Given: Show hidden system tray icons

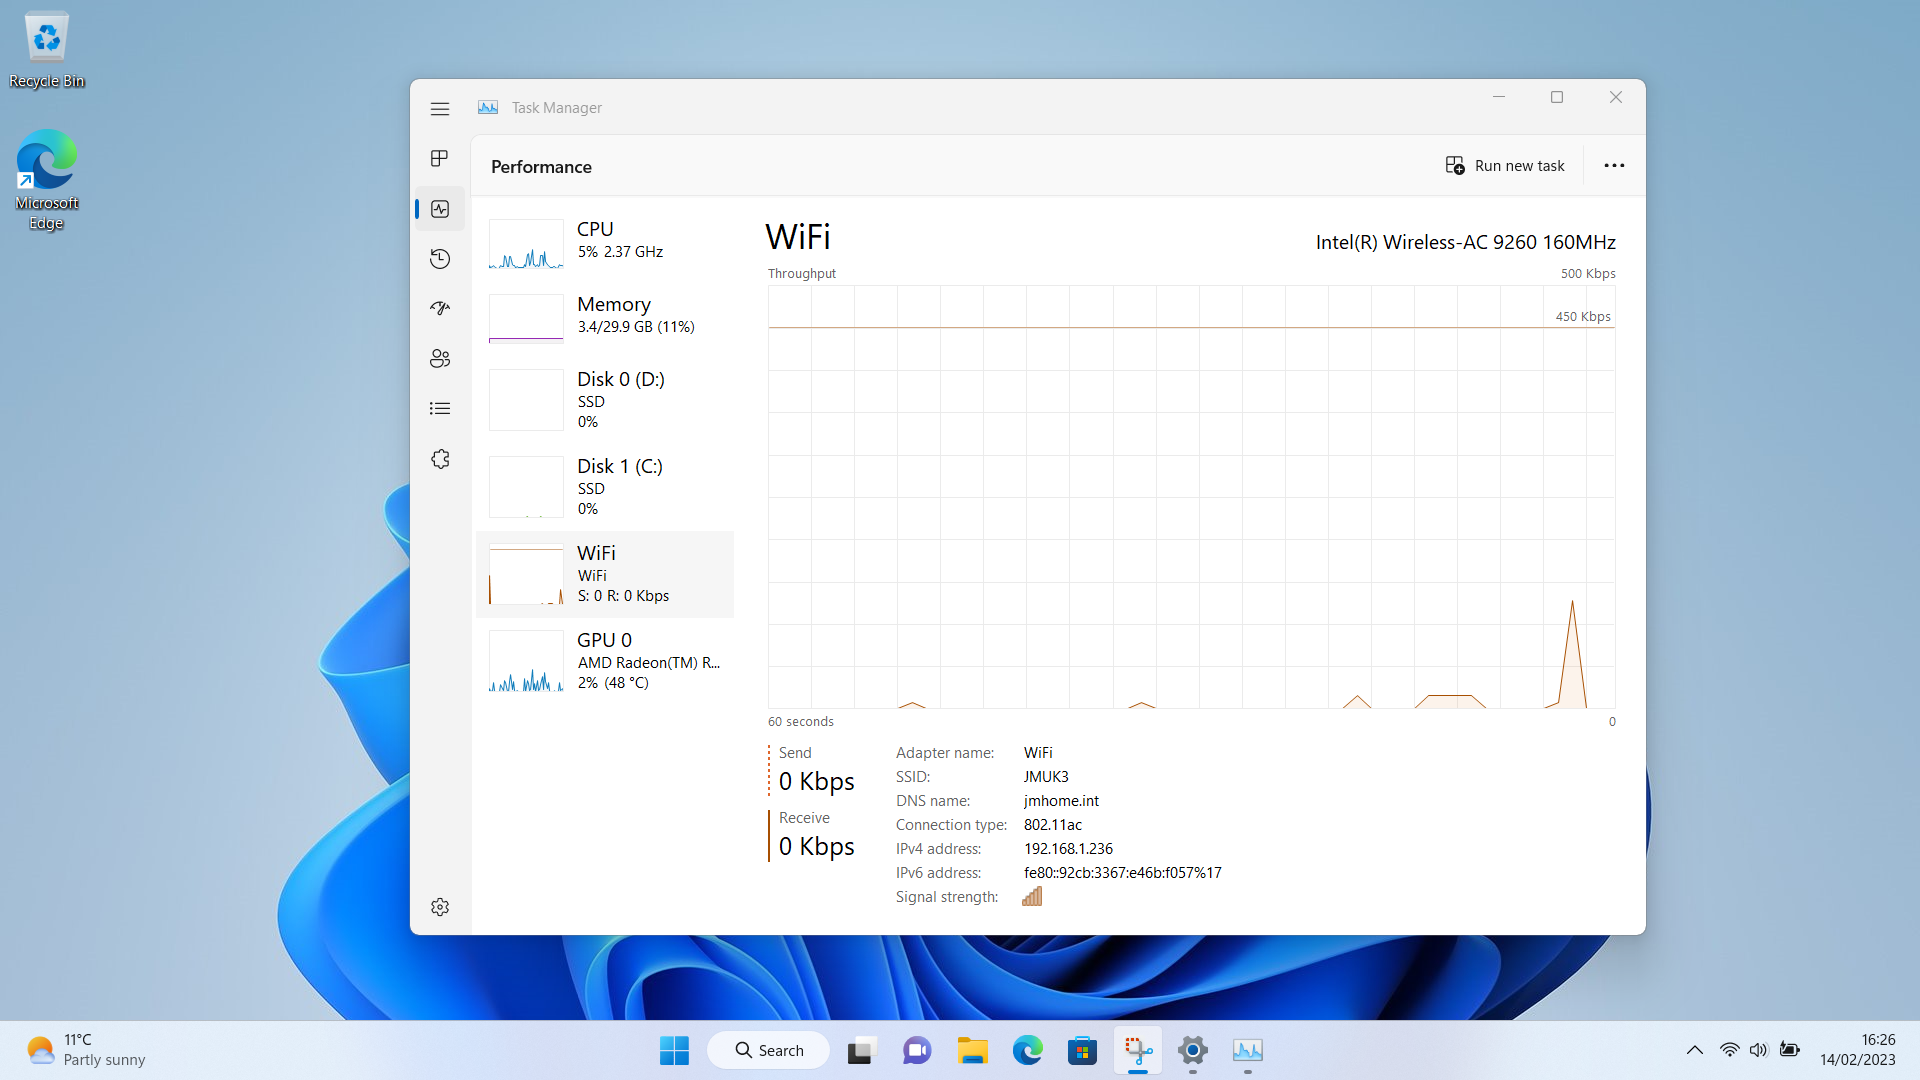Looking at the screenshot, I should click(1694, 1050).
